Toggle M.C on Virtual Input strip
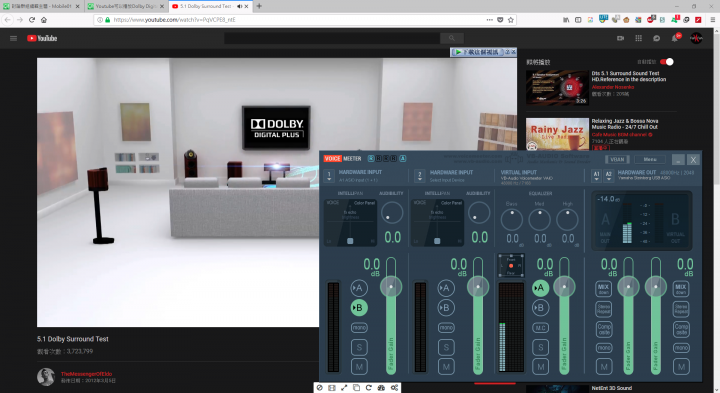The image size is (720, 393). click(x=540, y=328)
